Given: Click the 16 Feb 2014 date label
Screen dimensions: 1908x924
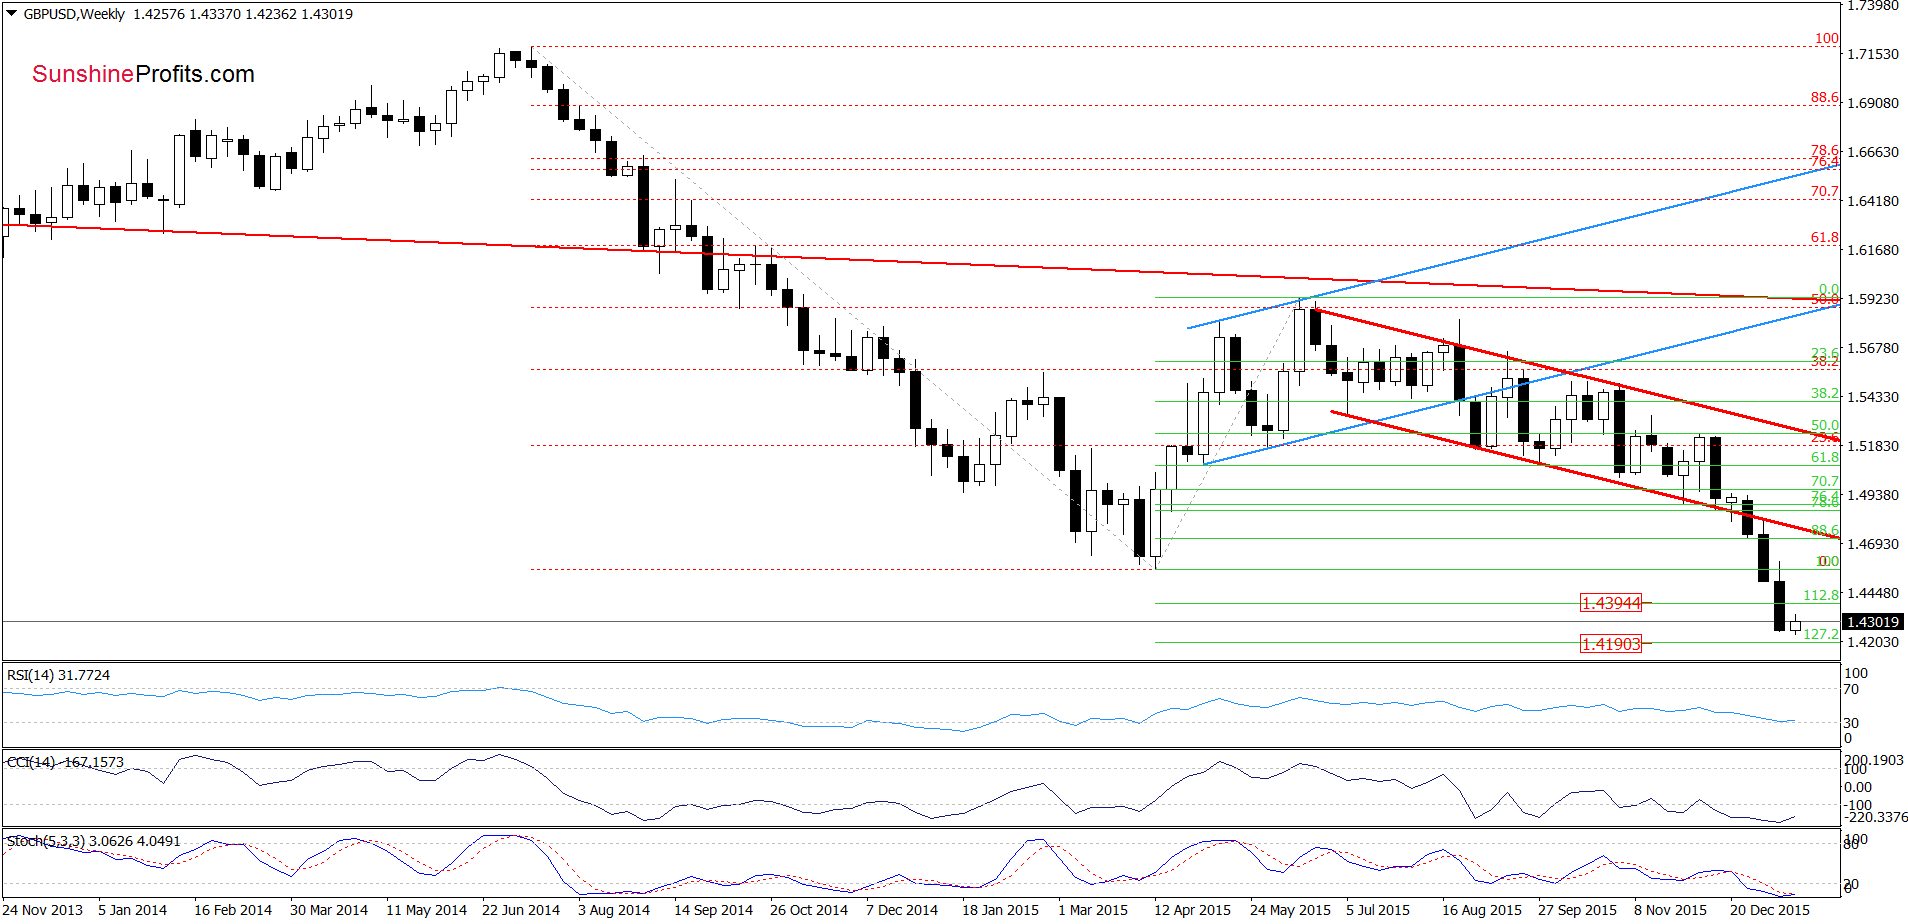Looking at the screenshot, I should coord(232,910).
